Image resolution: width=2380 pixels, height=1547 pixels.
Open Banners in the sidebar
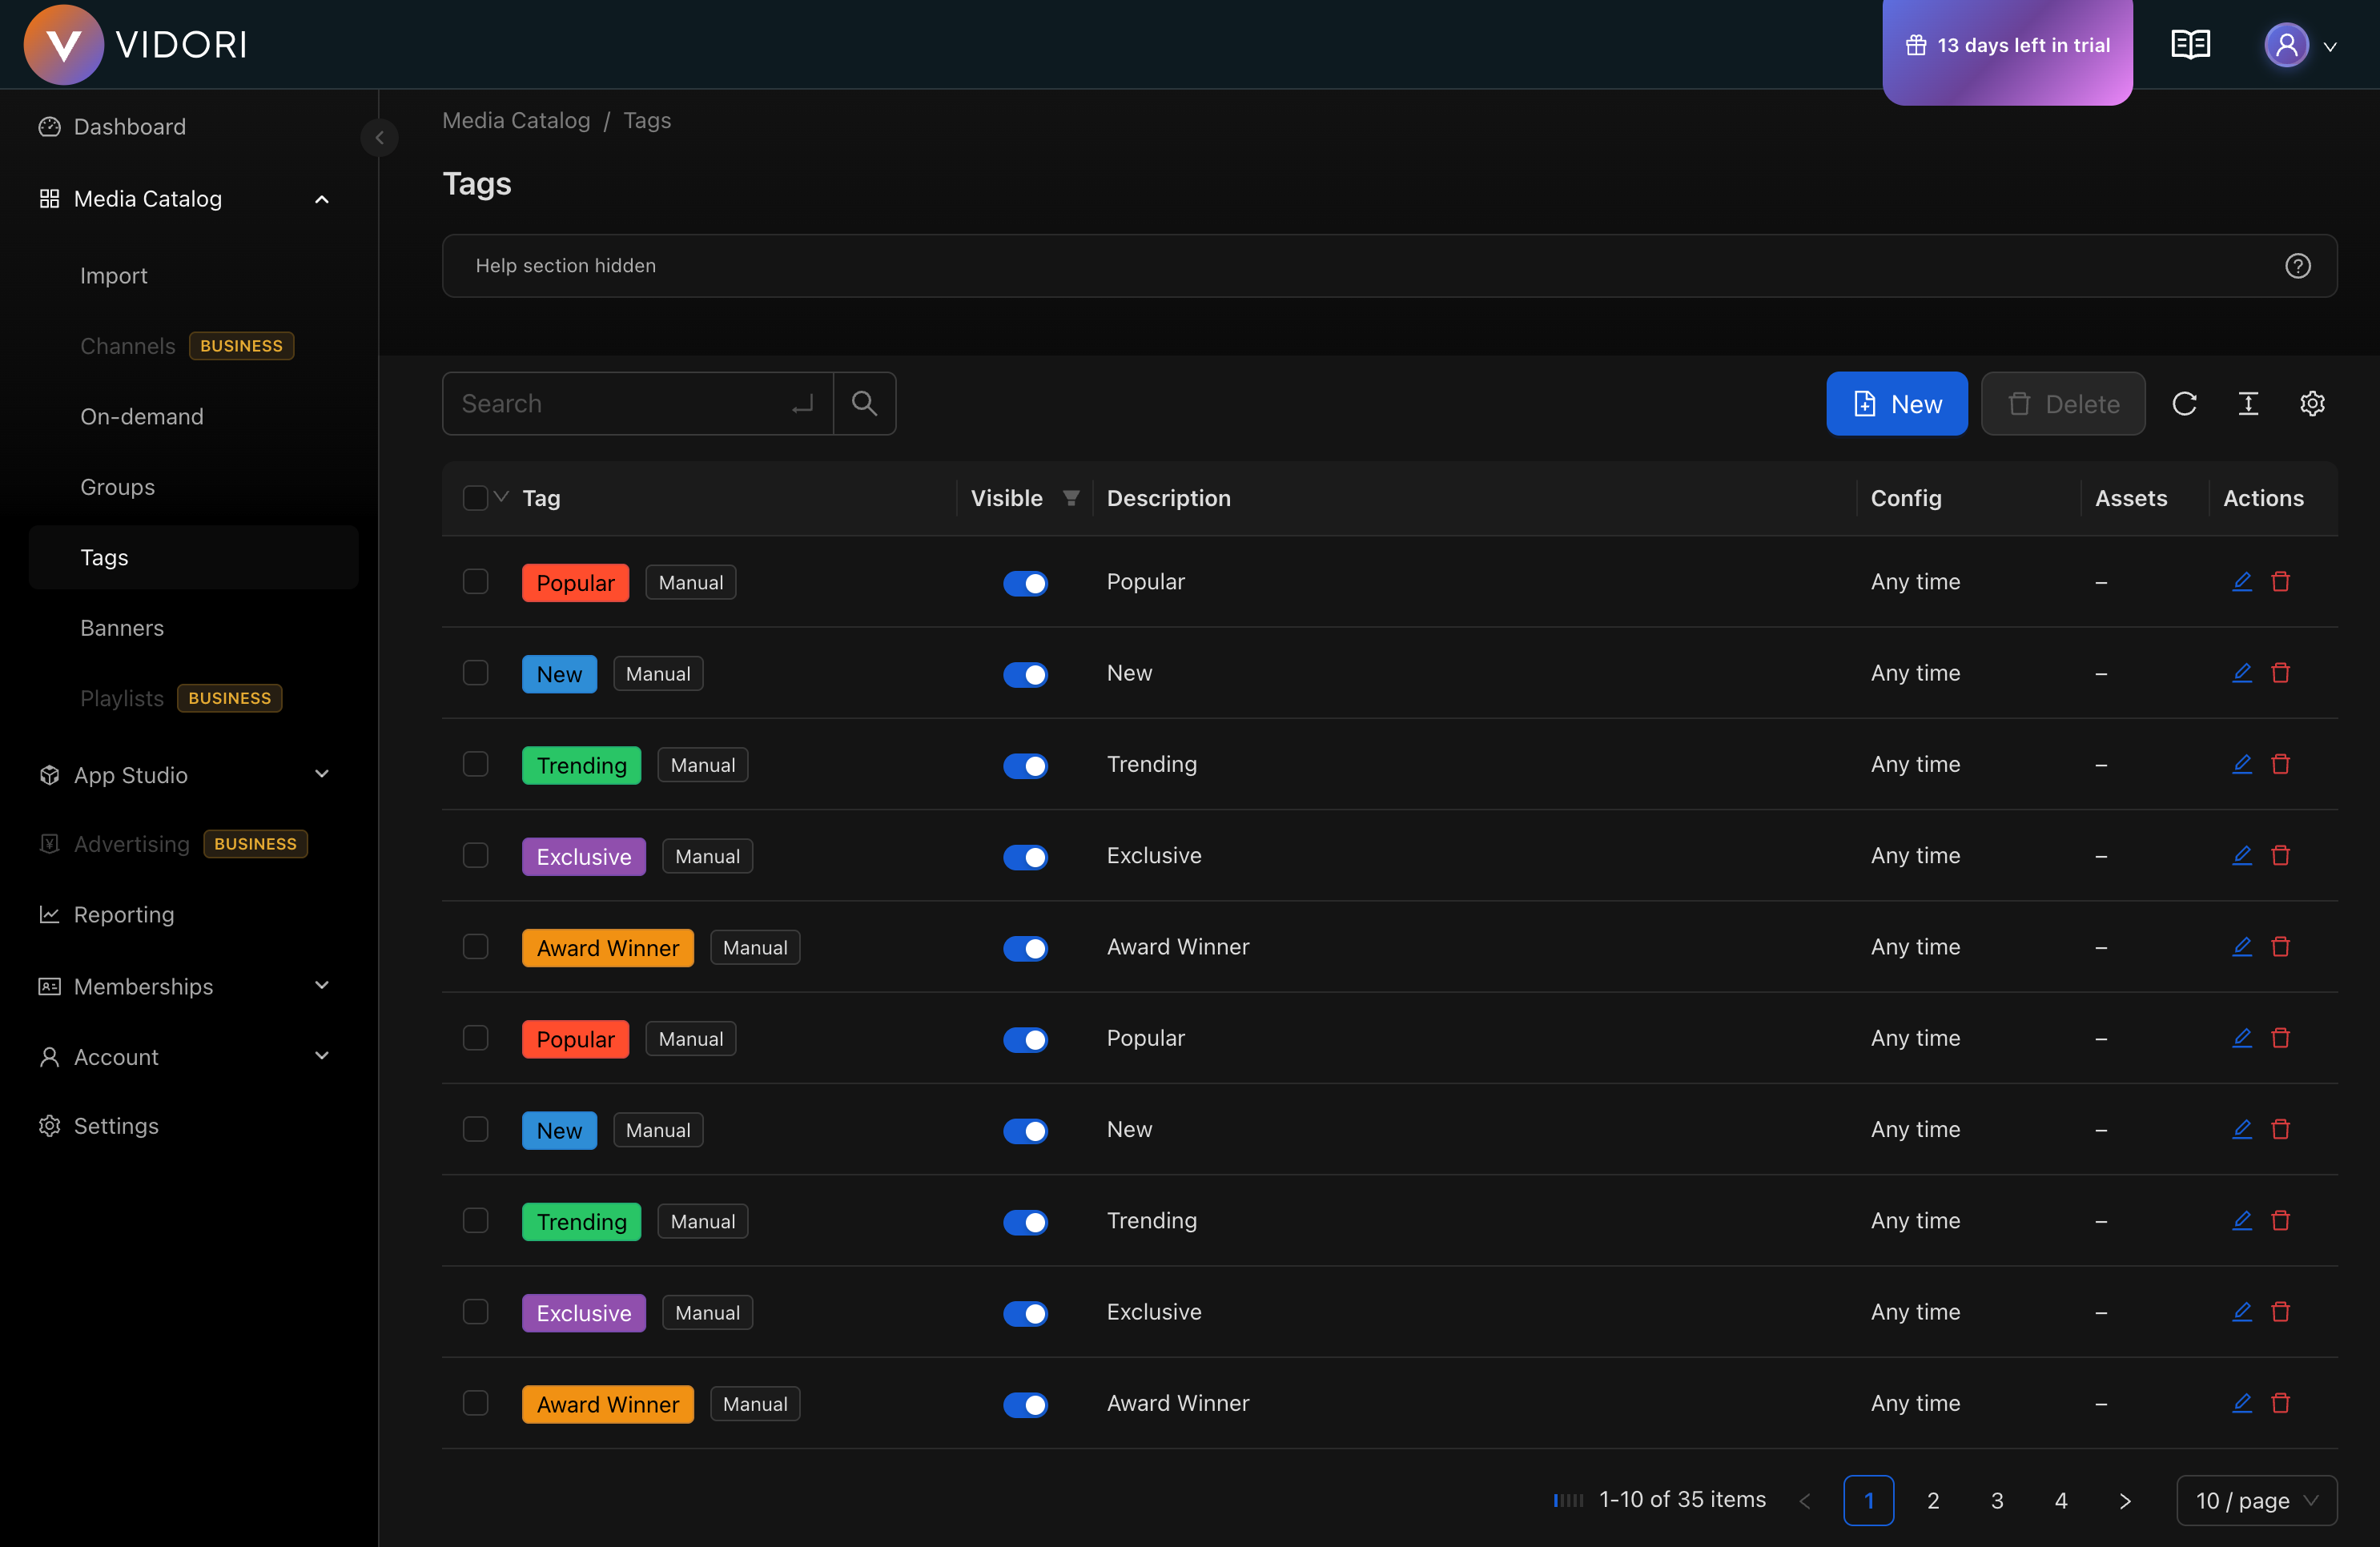click(122, 628)
